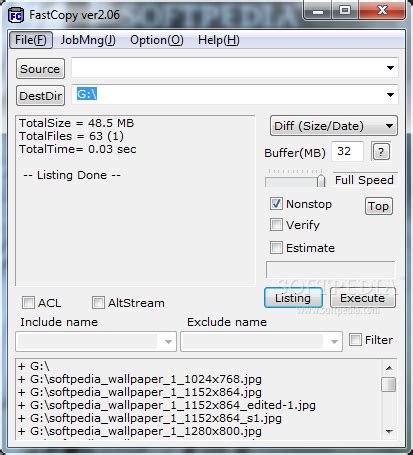413x455 pixels.
Task: Uncheck the Nonstop checkbox
Action: (276, 204)
